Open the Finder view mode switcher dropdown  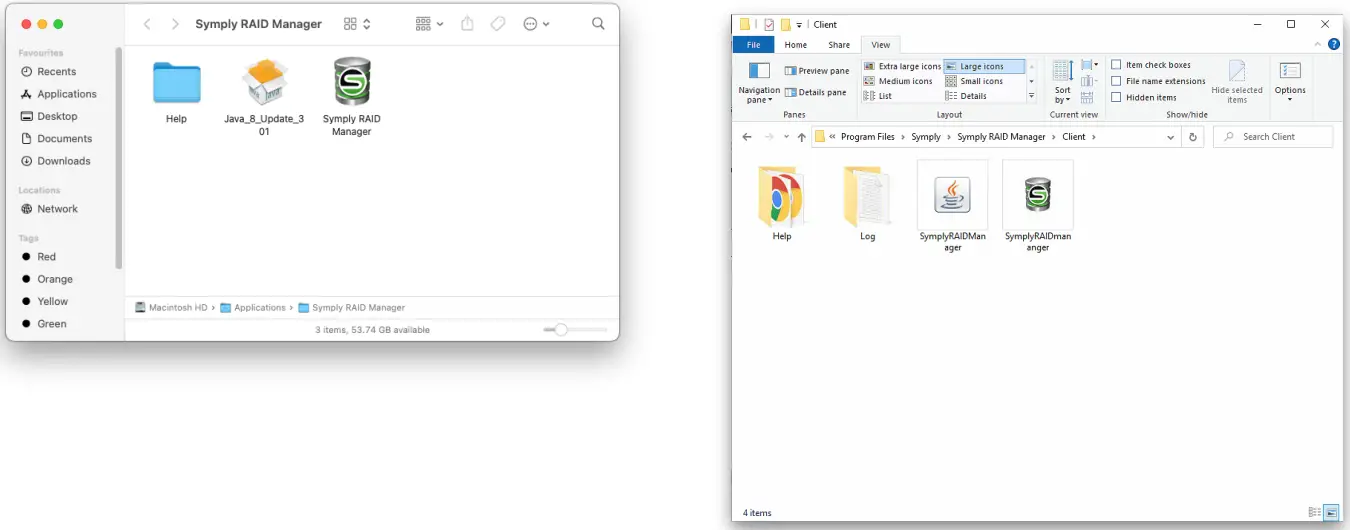[x=357, y=24]
